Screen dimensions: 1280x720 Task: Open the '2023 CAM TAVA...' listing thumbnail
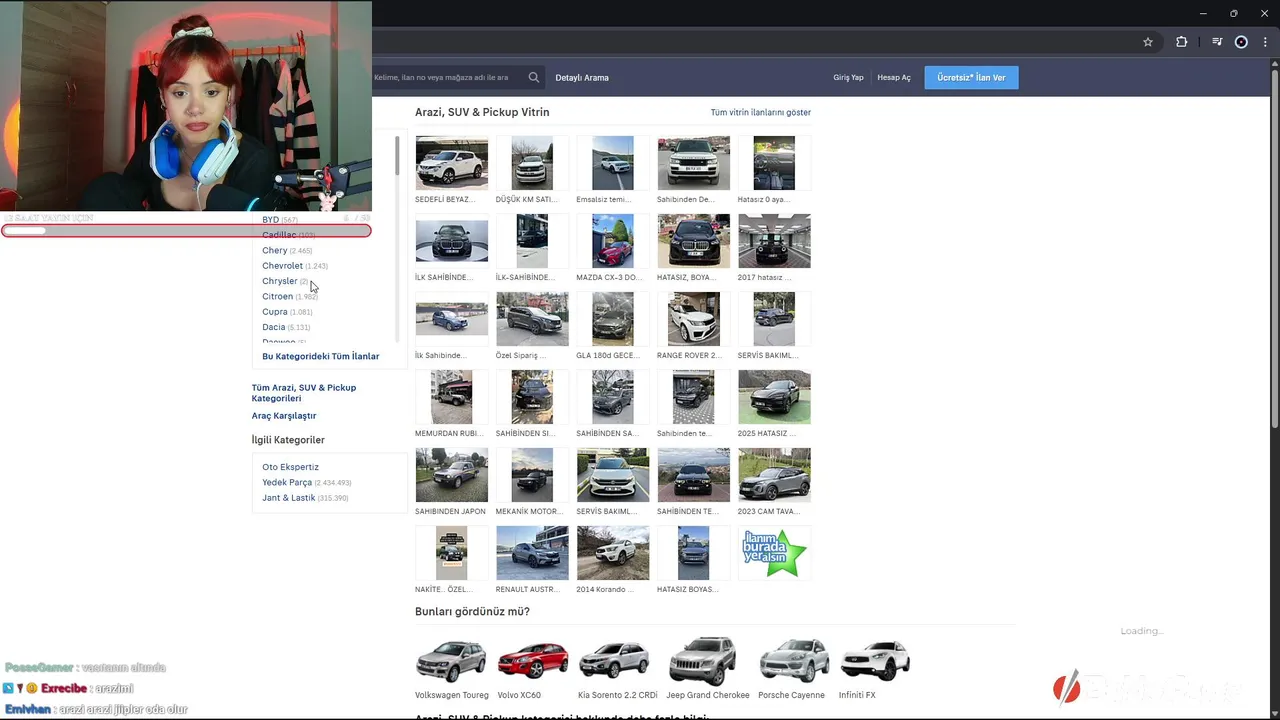click(x=774, y=475)
